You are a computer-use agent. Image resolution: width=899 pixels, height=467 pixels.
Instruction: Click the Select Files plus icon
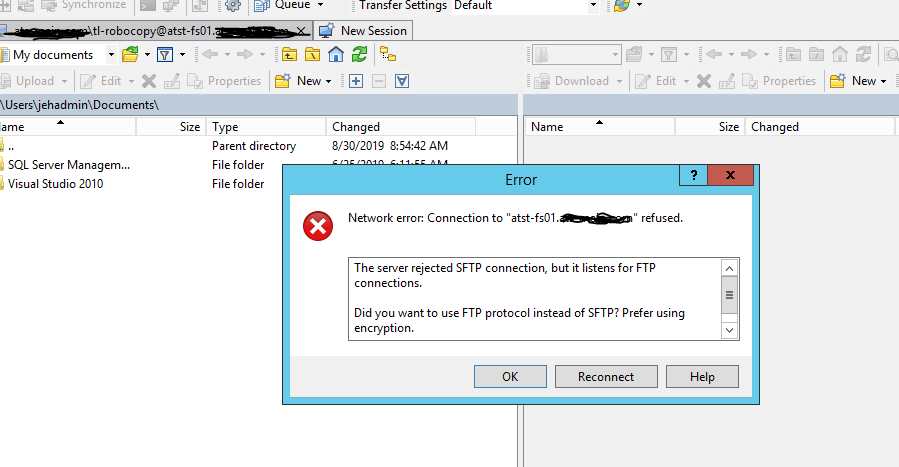click(x=355, y=81)
